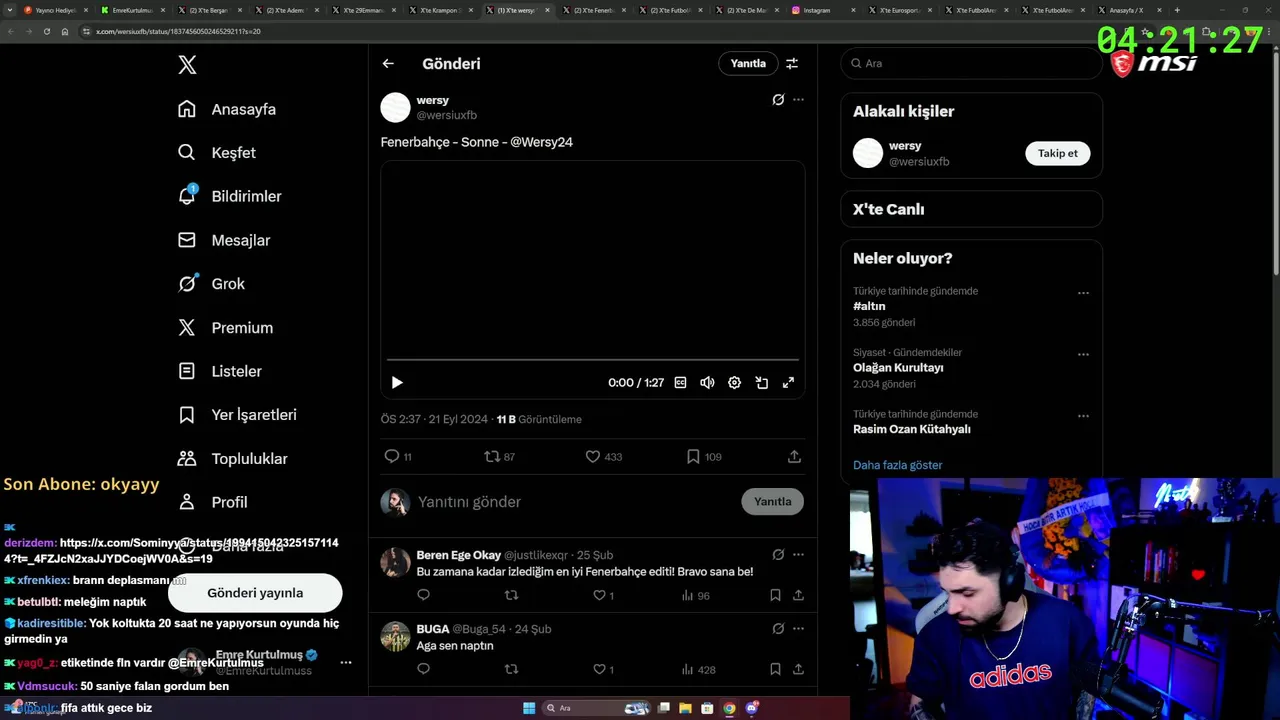Click the @Wersy24 mention link

541,142
